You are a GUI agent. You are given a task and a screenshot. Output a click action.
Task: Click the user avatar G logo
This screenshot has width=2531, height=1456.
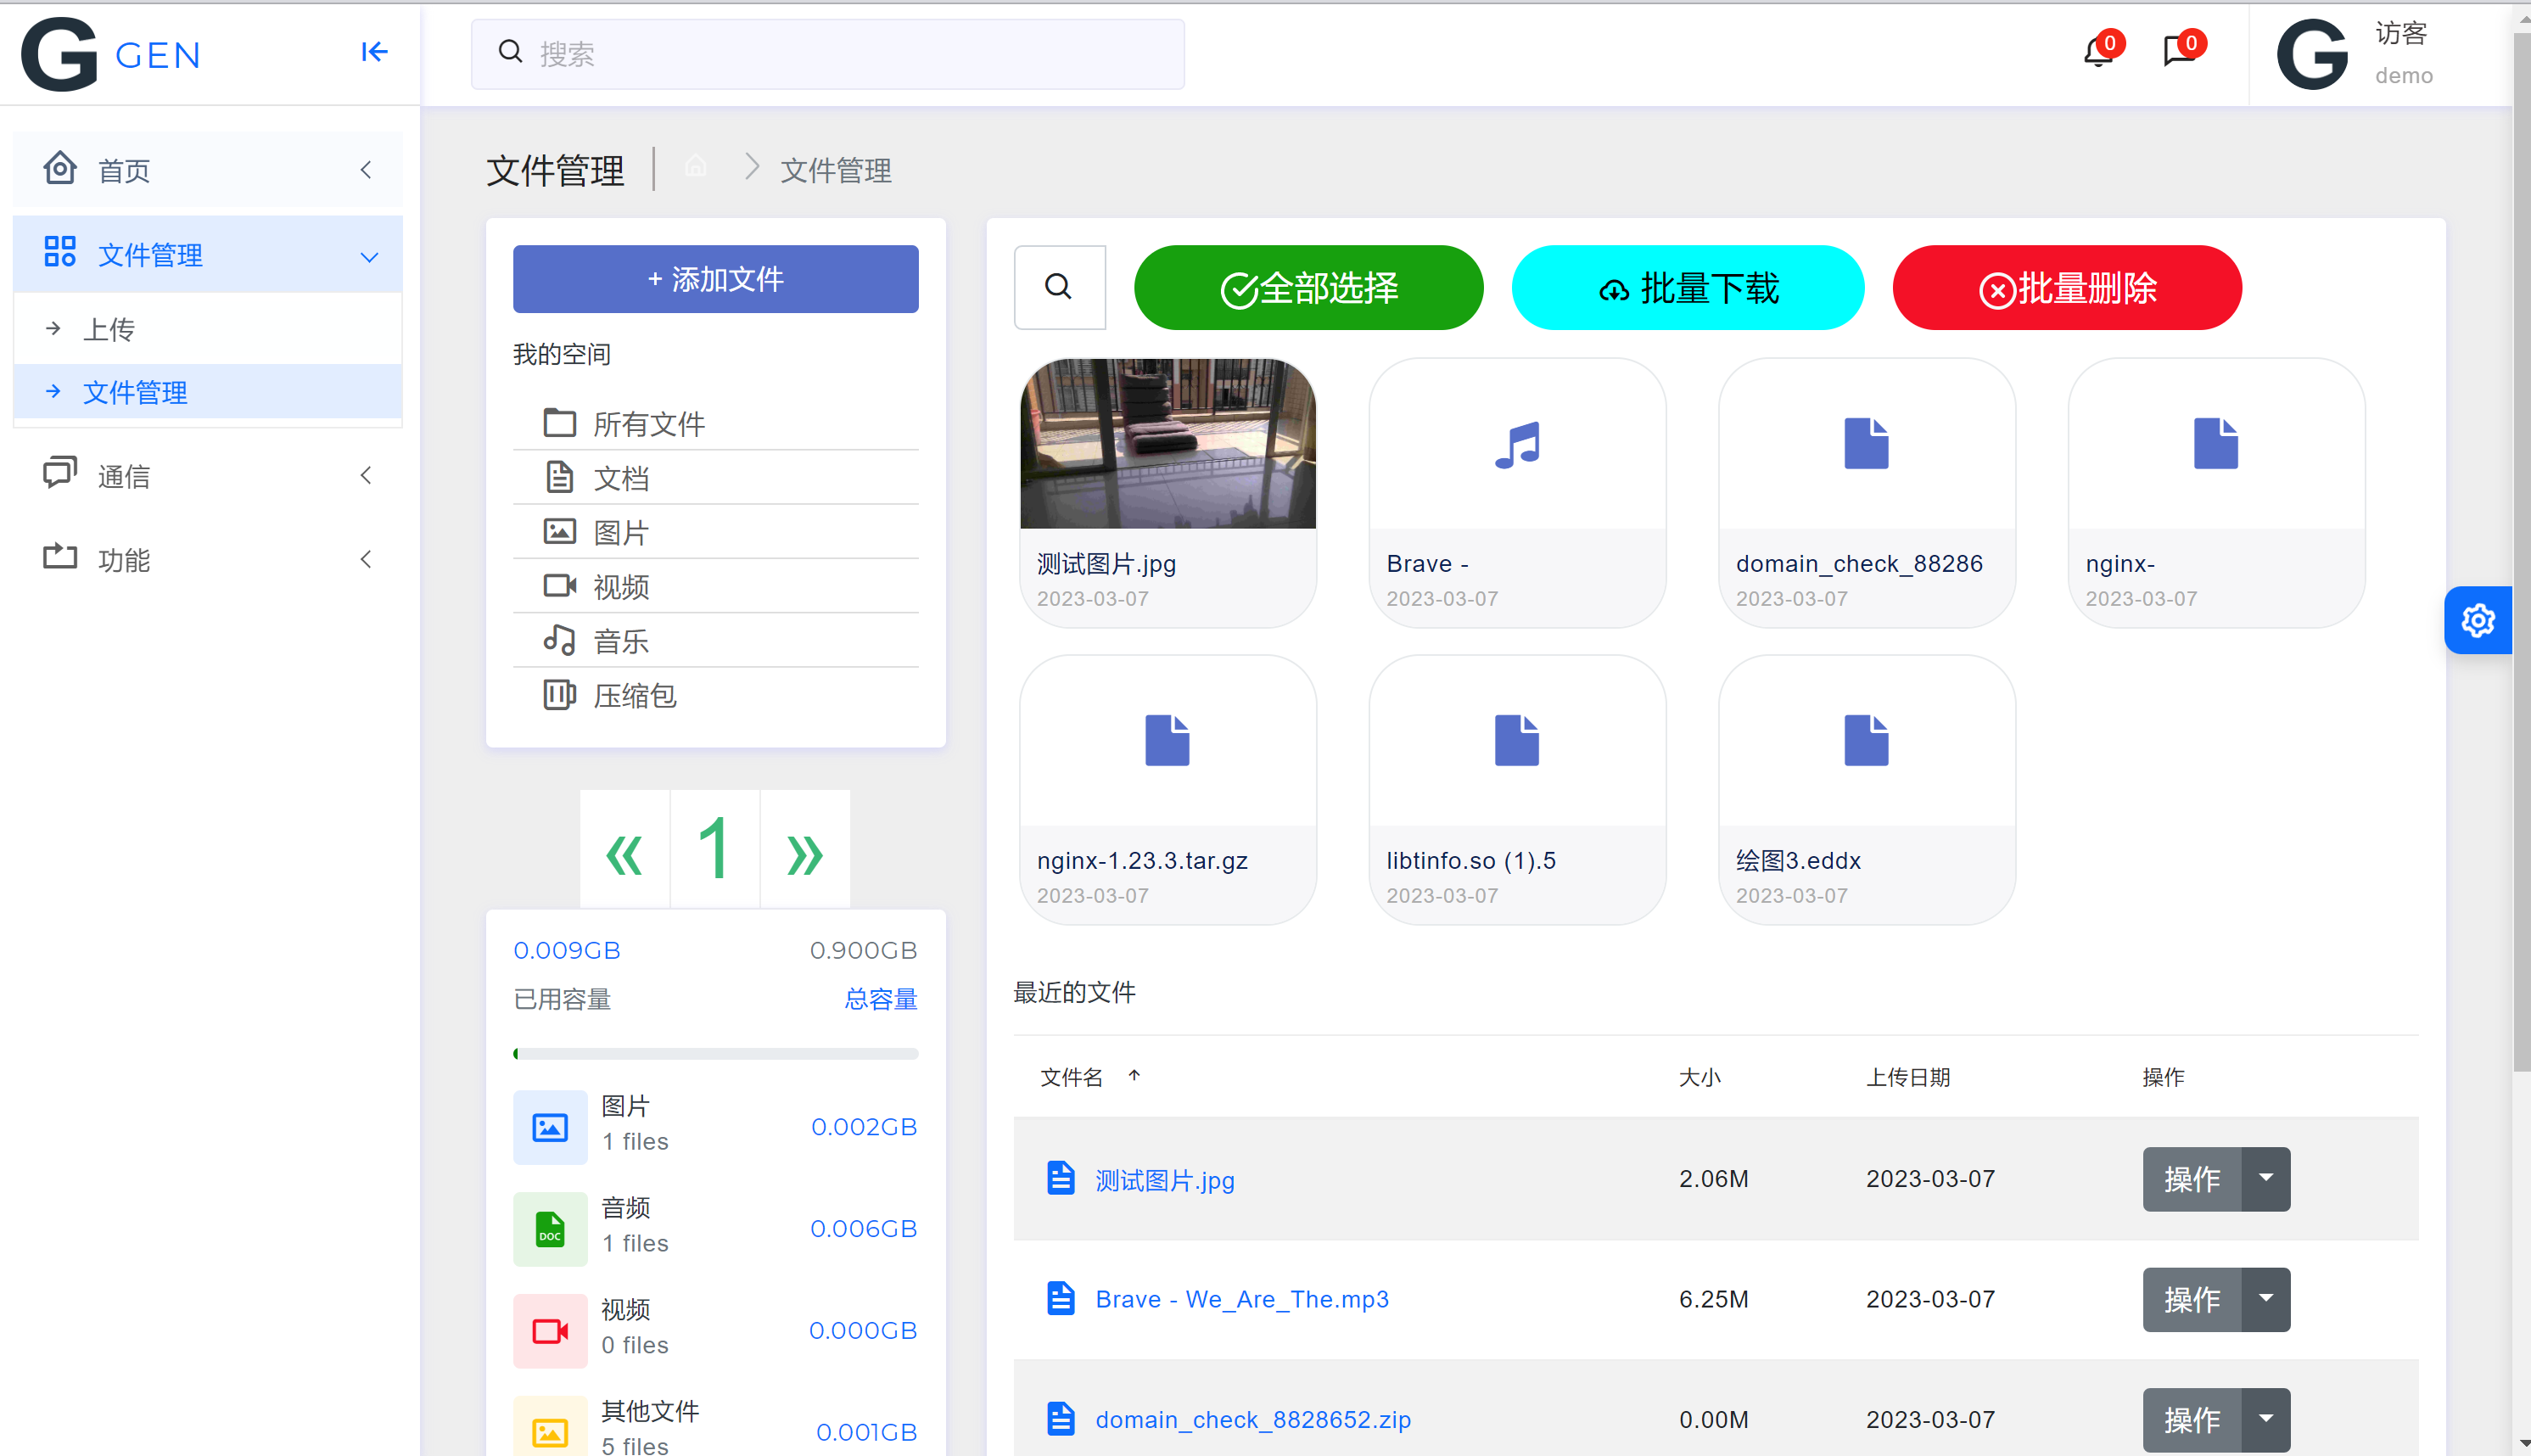[2311, 54]
